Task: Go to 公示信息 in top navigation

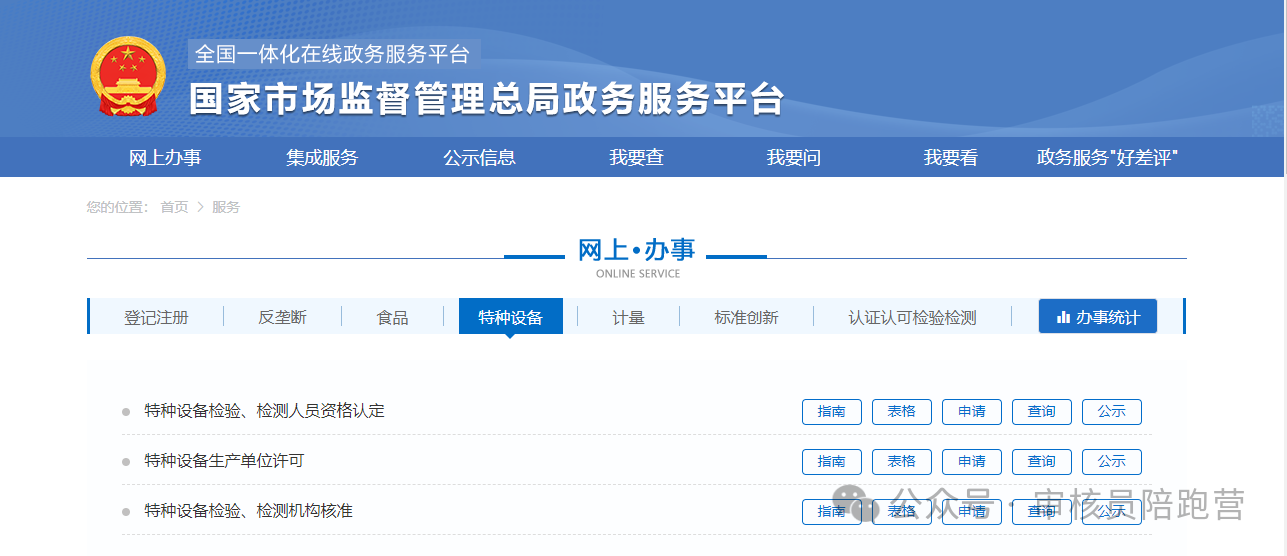Action: (479, 158)
